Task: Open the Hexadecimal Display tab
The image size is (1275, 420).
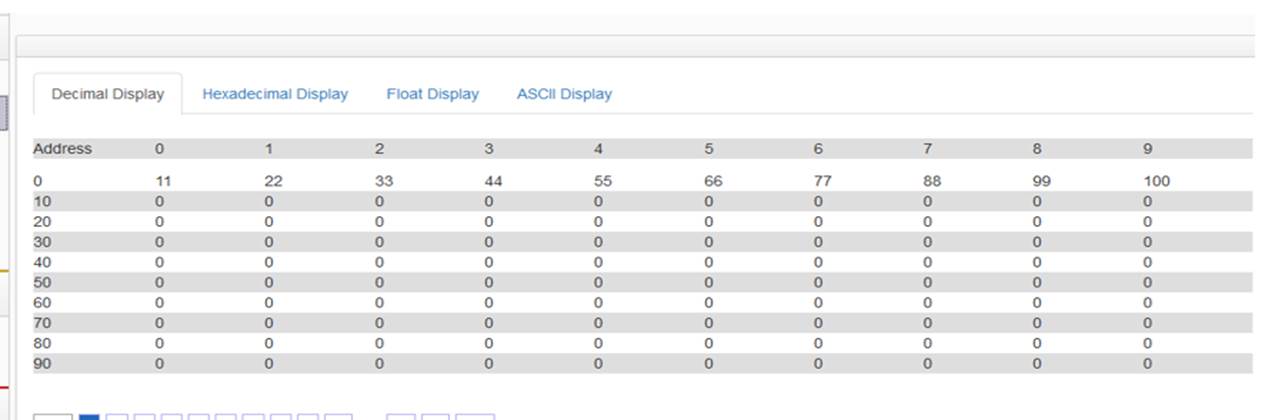Action: point(275,94)
